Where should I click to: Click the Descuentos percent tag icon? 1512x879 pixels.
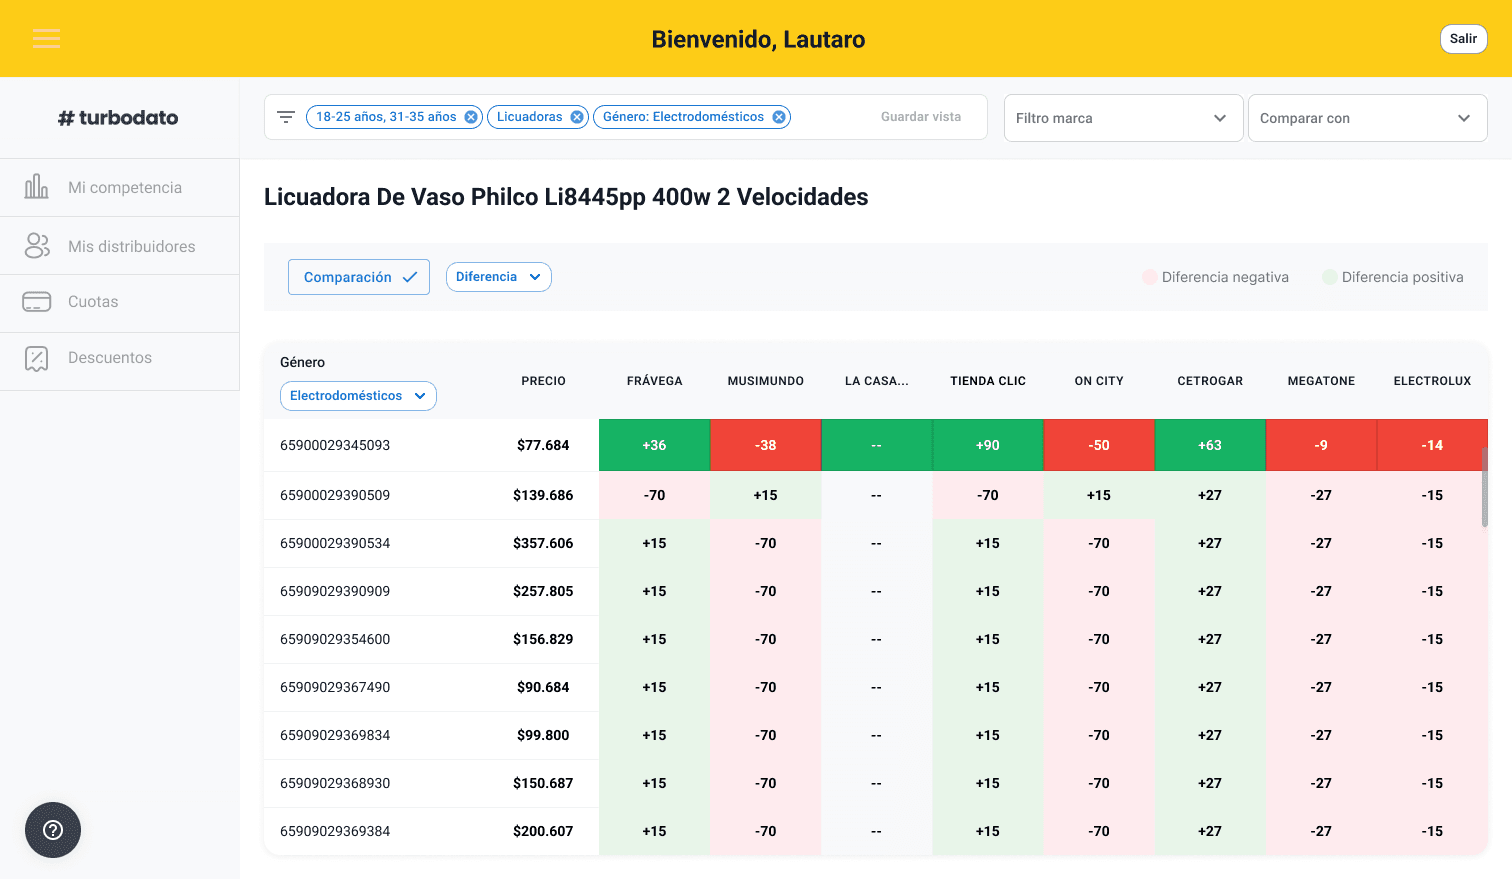37,358
